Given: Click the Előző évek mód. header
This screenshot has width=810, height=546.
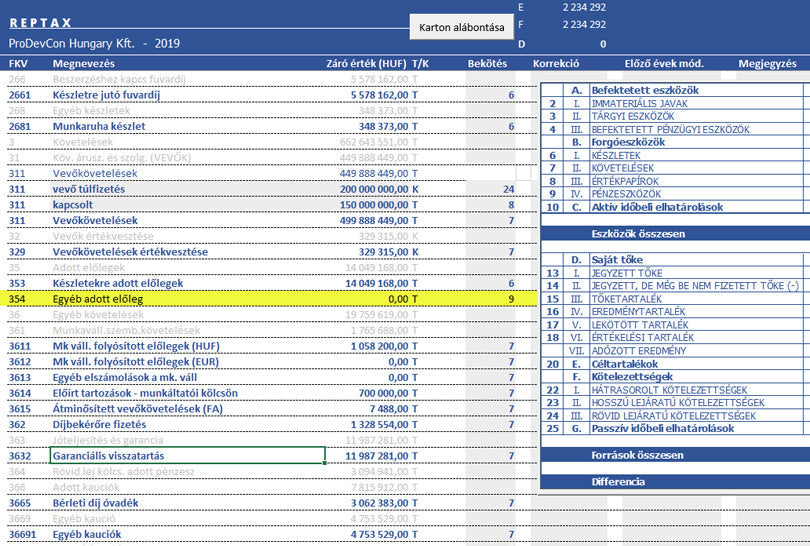Looking at the screenshot, I should pyautogui.click(x=663, y=63).
